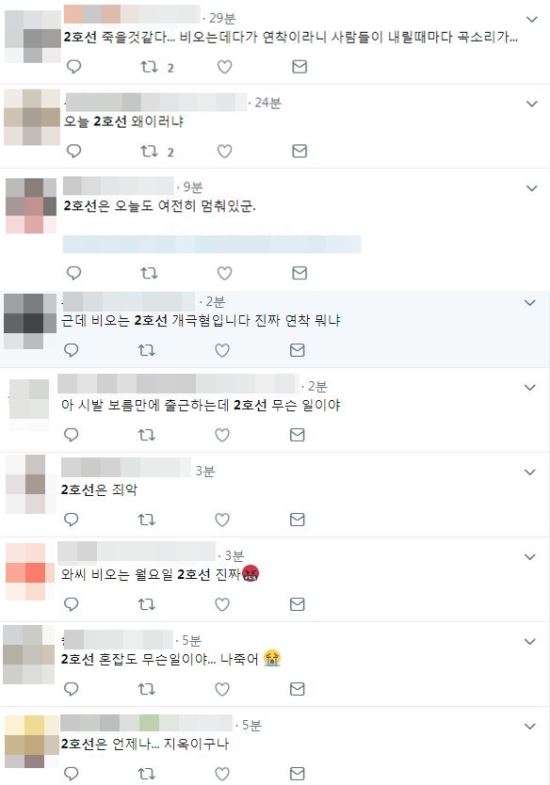
Task: Like the '2호선은 최악' tweet
Action: click(x=222, y=520)
